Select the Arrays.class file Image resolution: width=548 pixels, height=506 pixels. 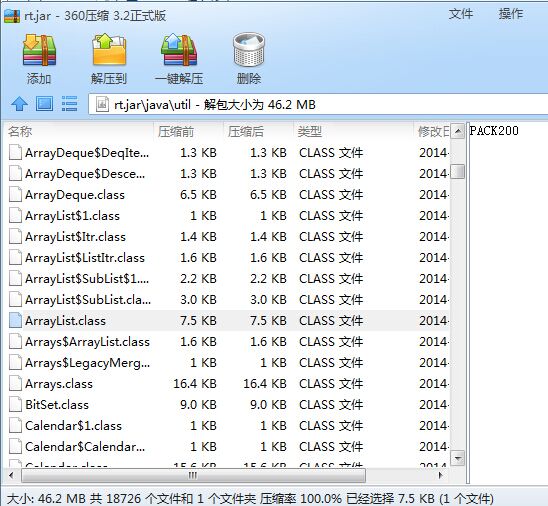click(x=227, y=384)
